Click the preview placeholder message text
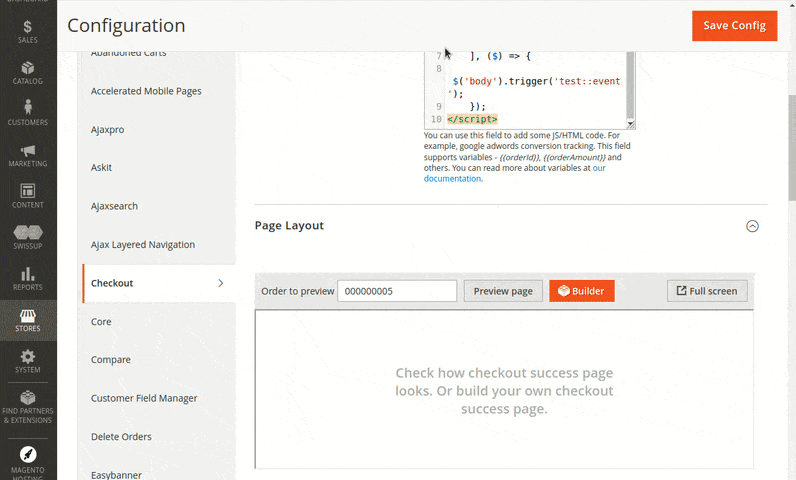796x480 pixels. click(x=504, y=391)
